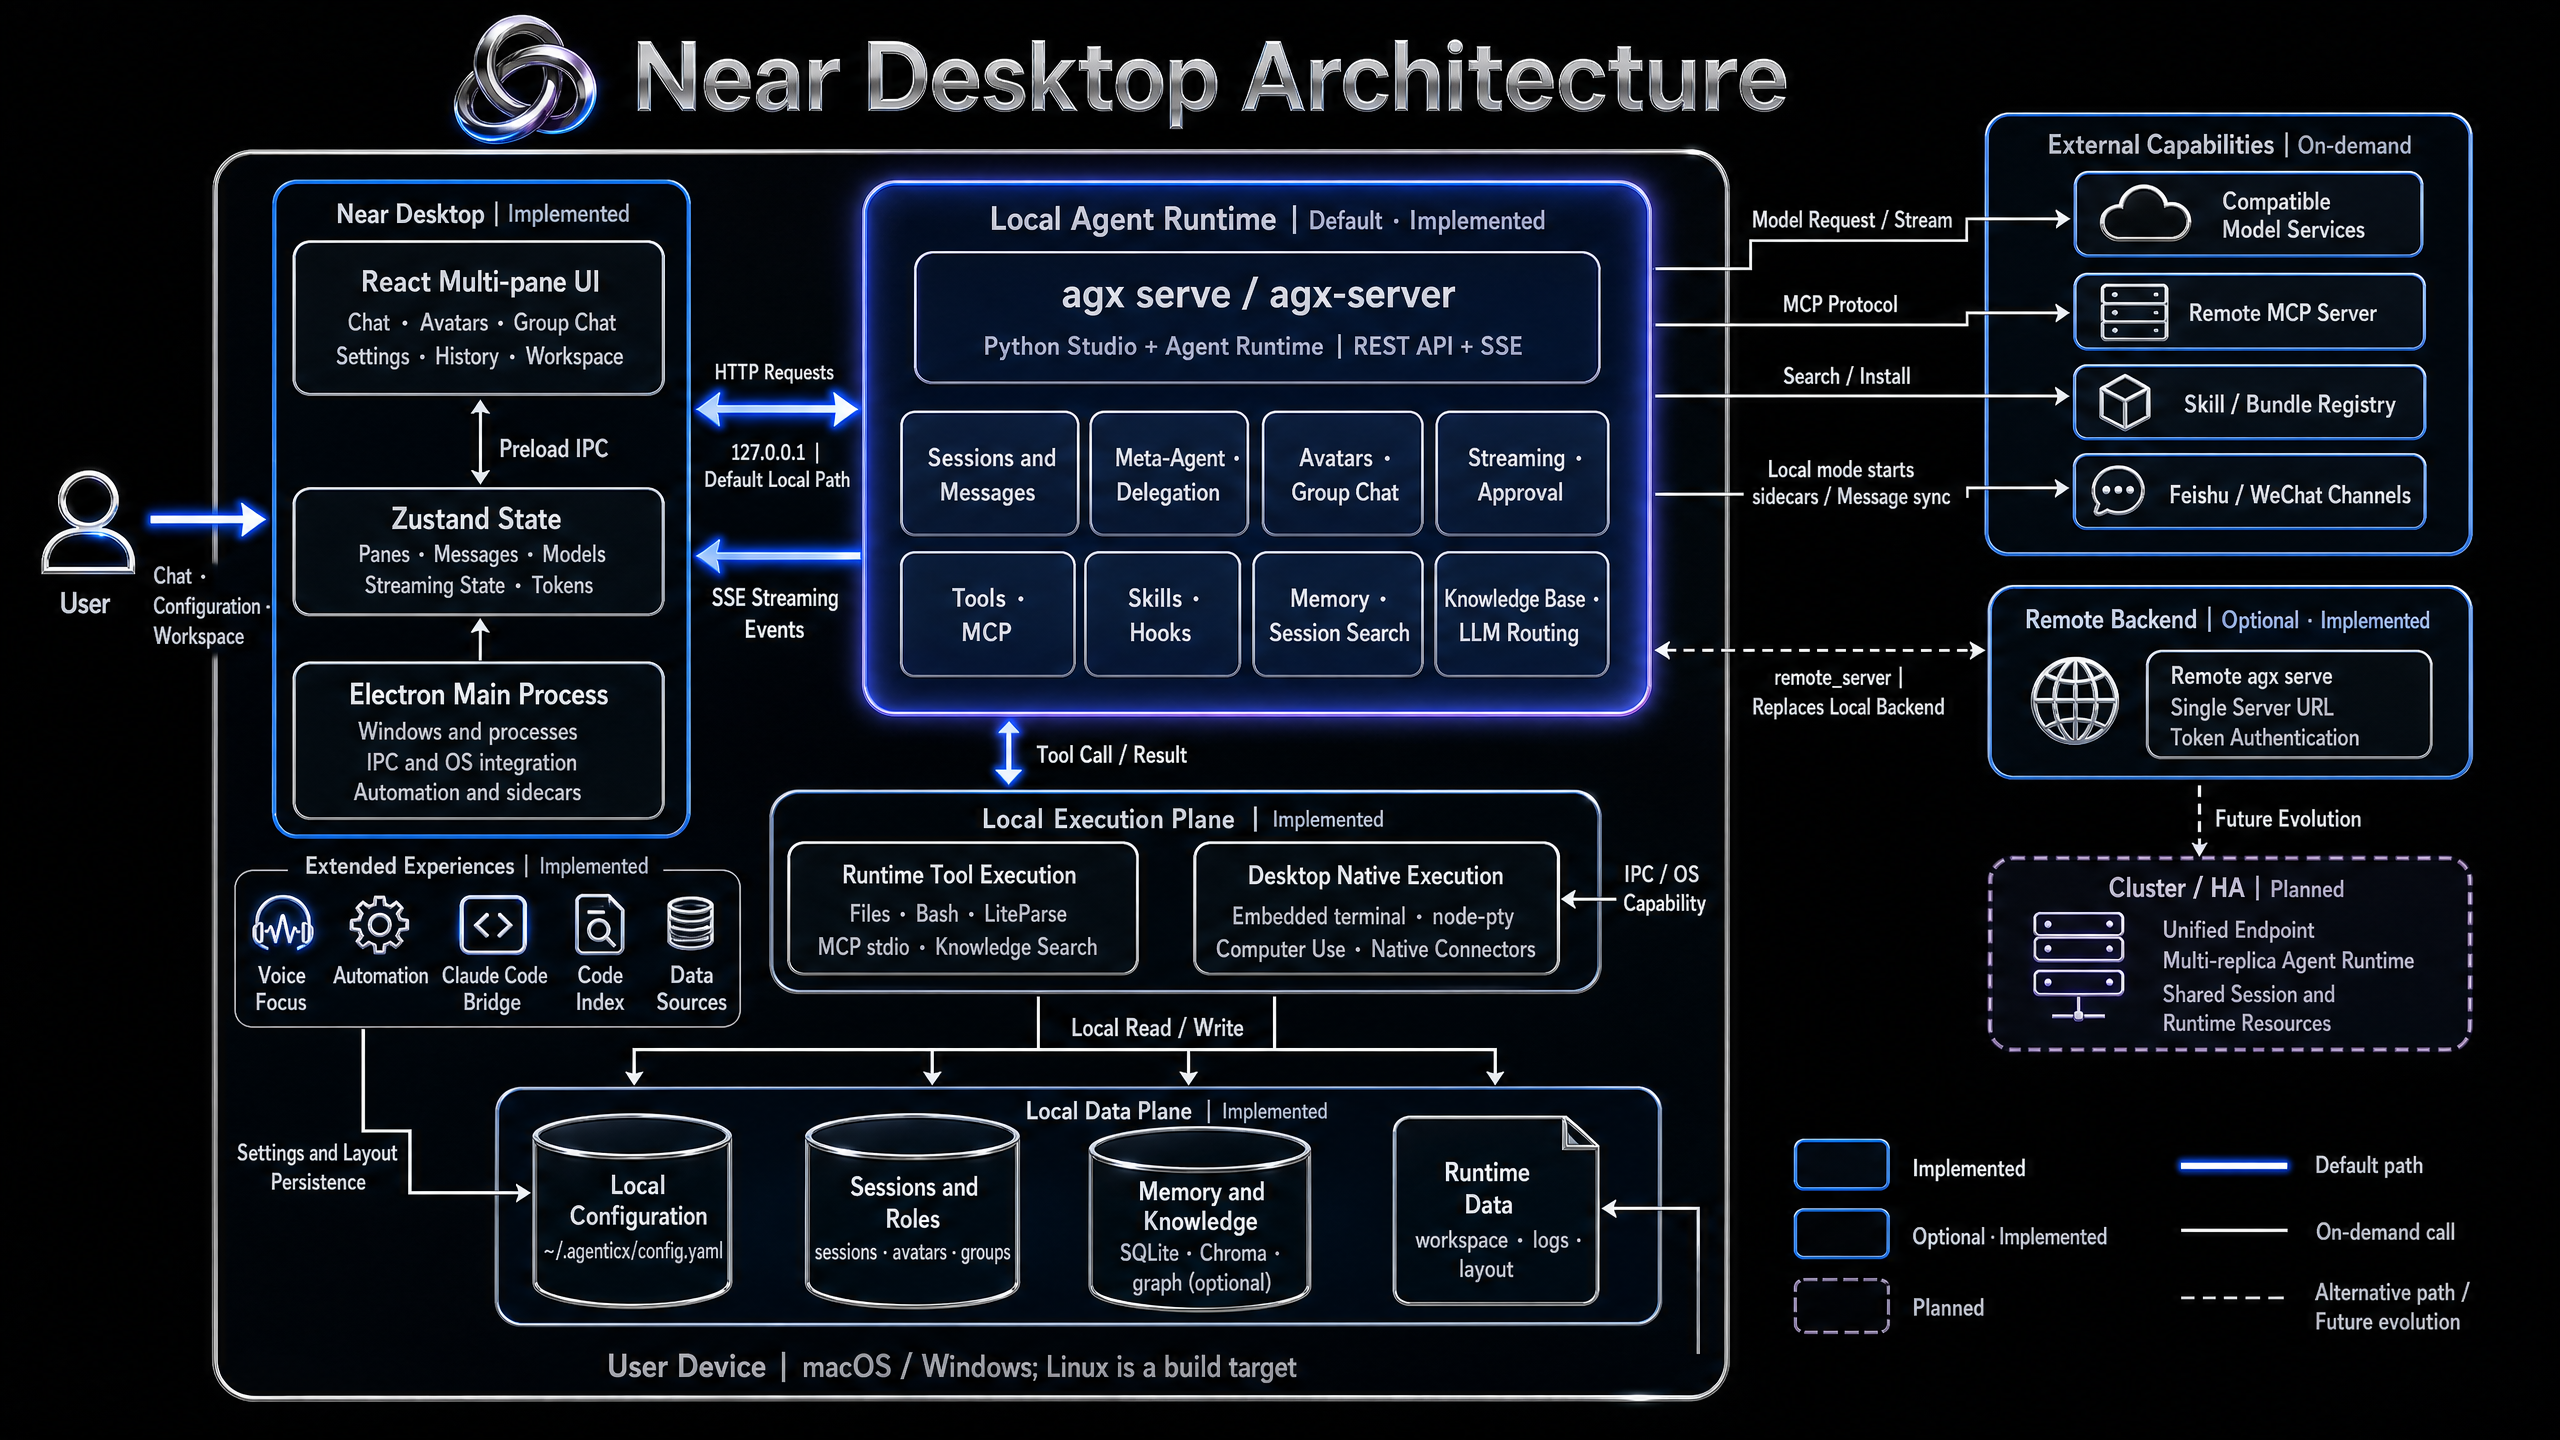The image size is (2560, 1440).
Task: Click the Local Read / Write label
Action: click(1157, 1028)
